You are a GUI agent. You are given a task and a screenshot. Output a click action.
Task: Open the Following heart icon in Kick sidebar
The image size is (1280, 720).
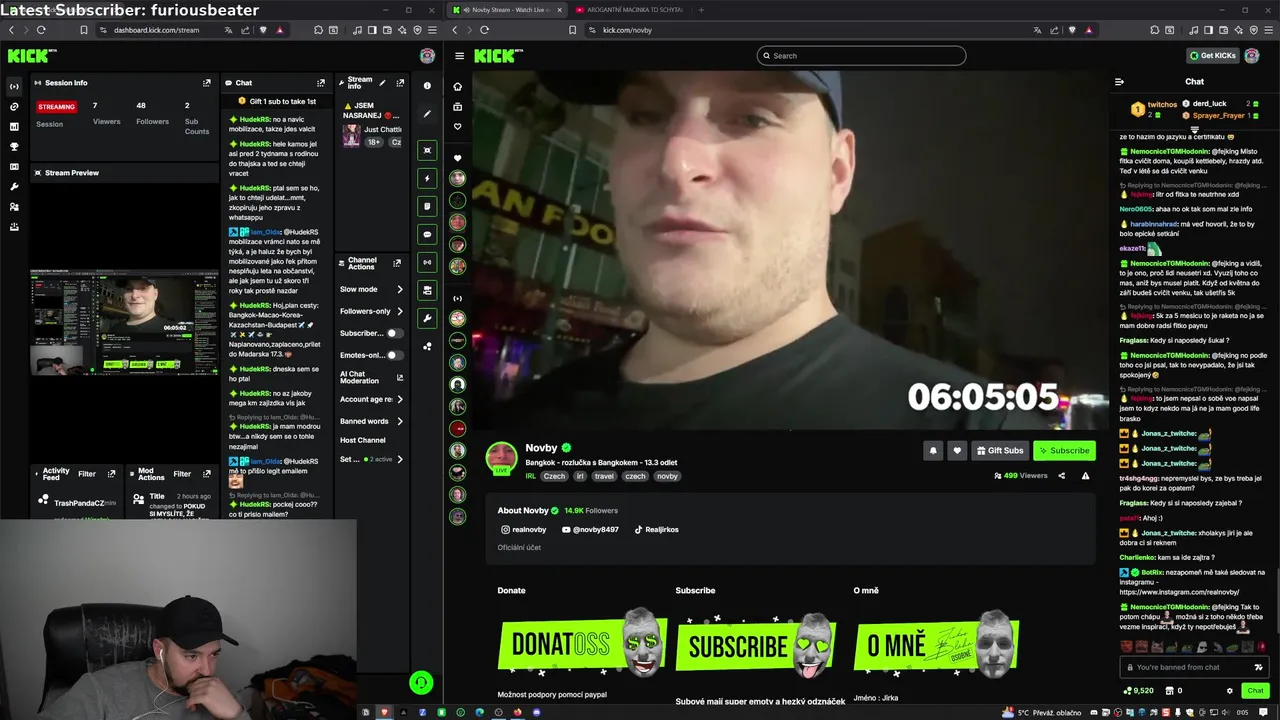(x=458, y=127)
